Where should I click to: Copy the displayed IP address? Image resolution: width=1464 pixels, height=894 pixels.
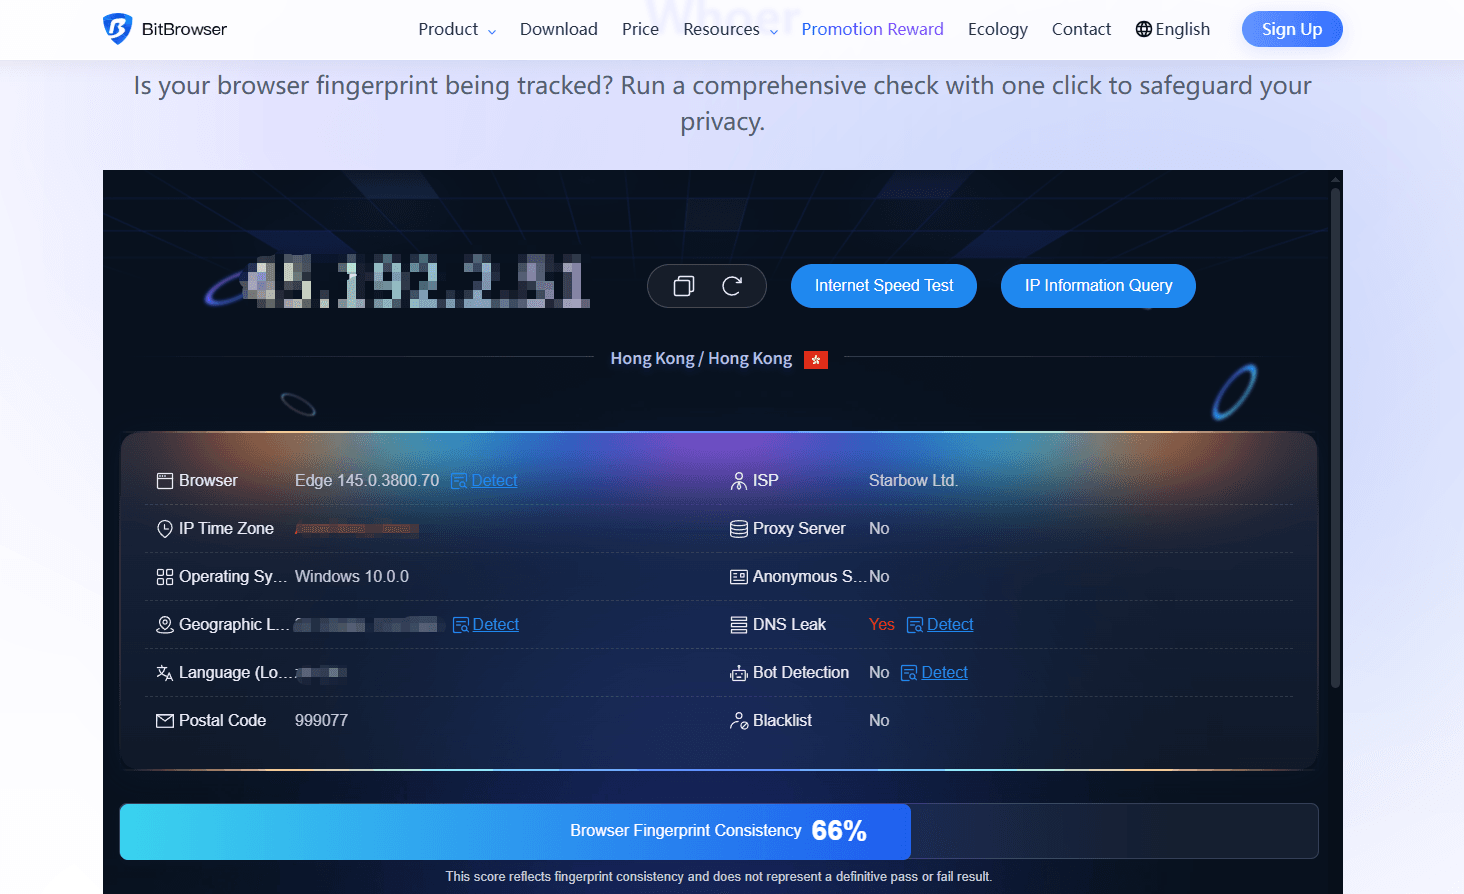(x=684, y=285)
